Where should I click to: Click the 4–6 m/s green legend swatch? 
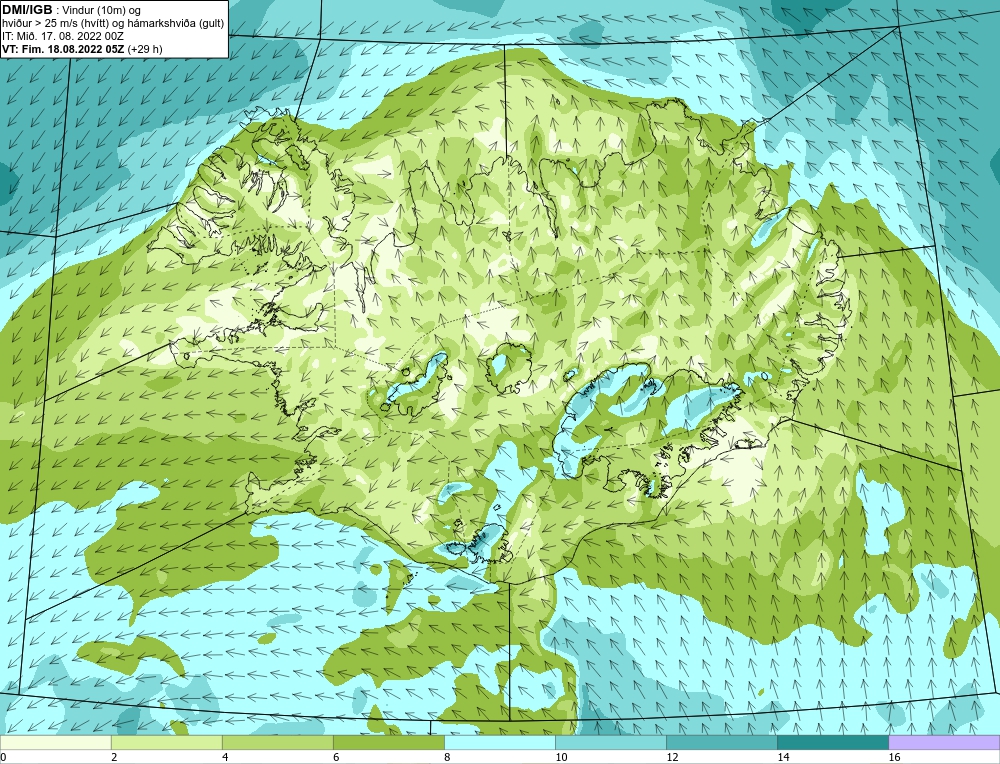(x=277, y=743)
